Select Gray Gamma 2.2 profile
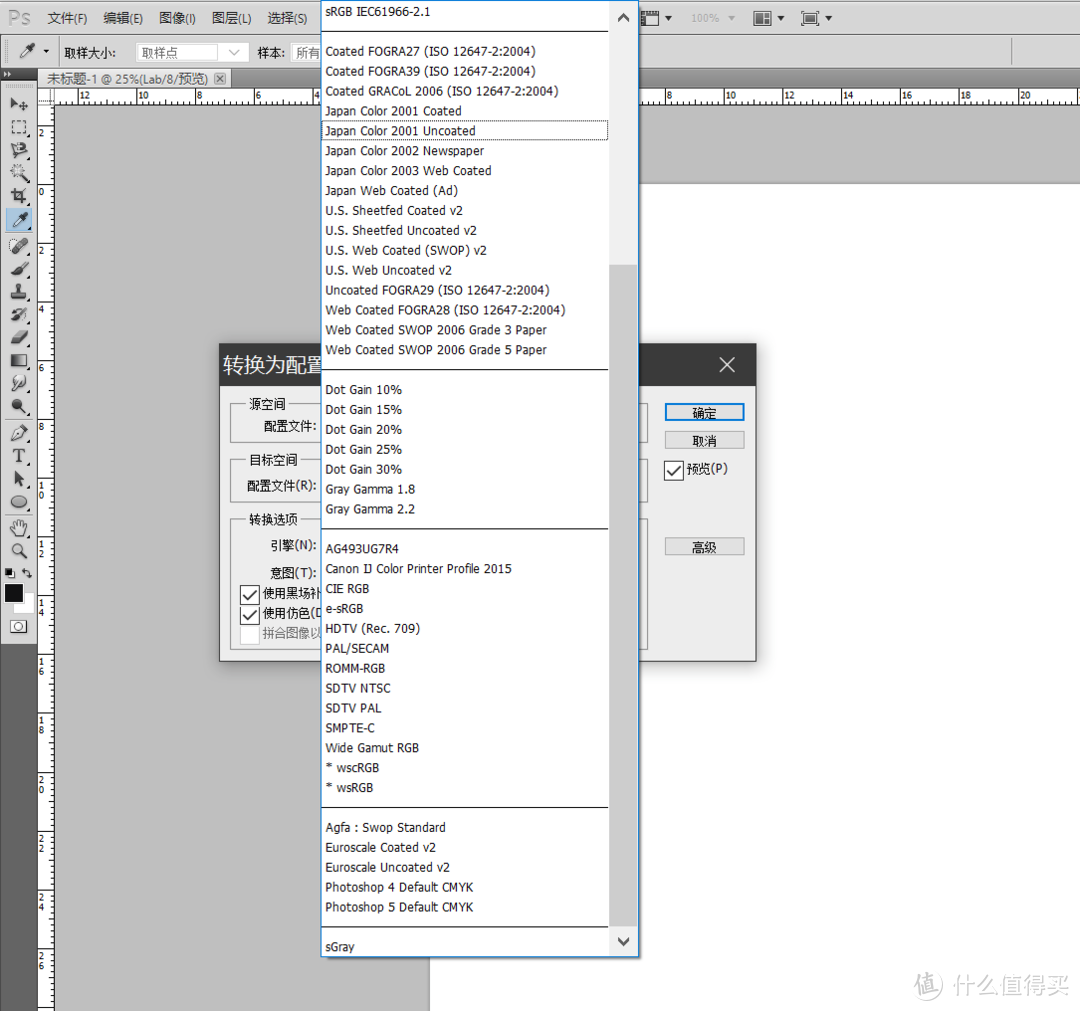 click(465, 509)
